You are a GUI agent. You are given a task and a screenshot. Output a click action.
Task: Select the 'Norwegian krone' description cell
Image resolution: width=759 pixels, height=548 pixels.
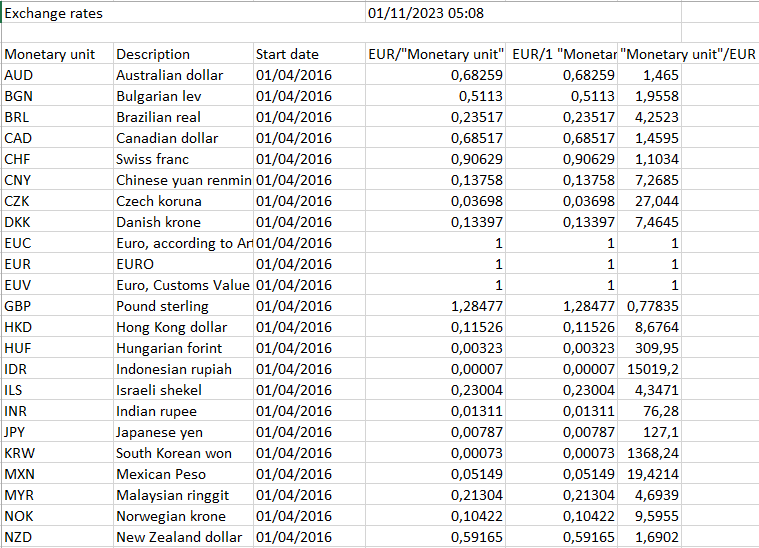point(171,516)
